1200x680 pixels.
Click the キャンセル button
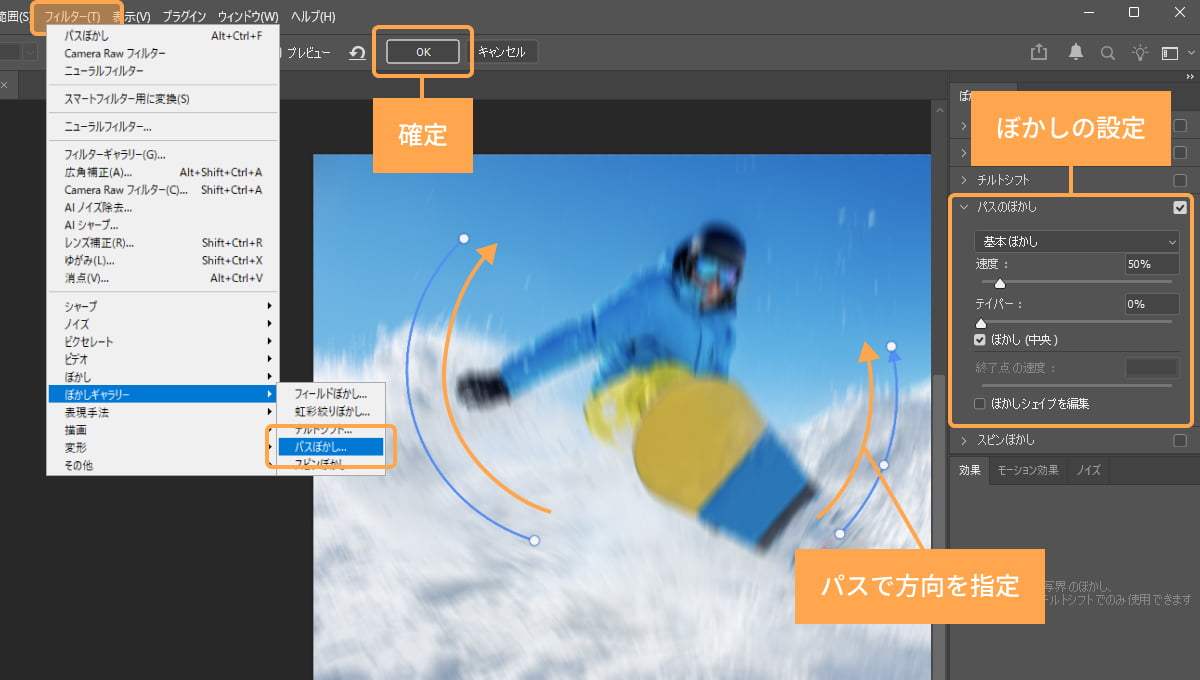[x=503, y=52]
